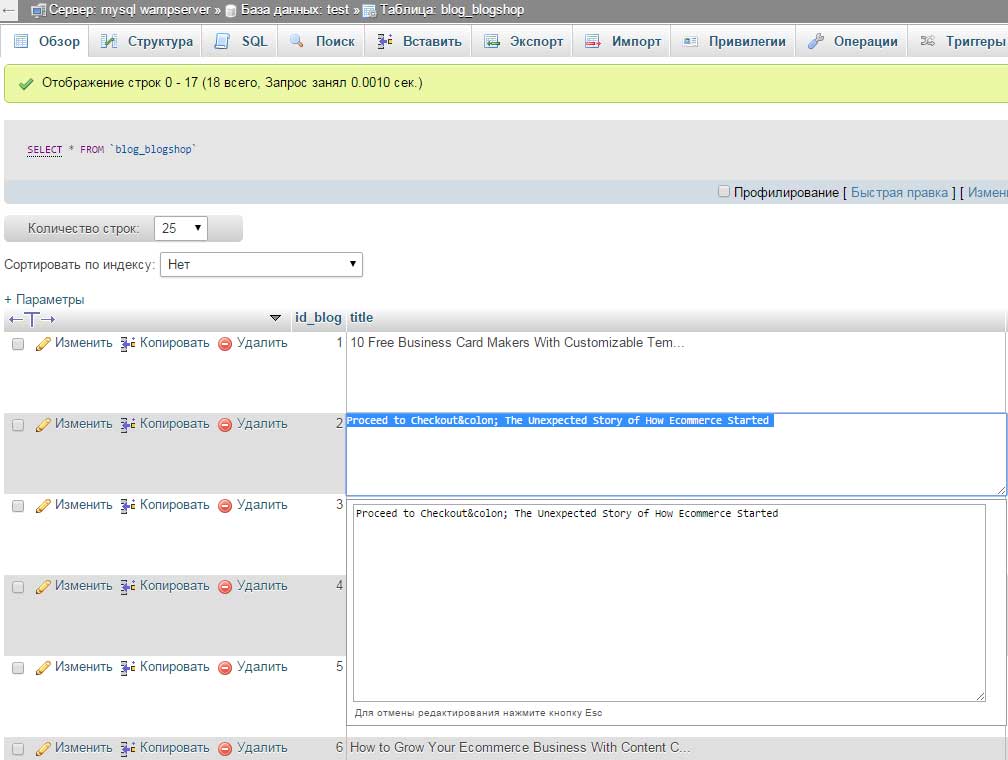Select the checkbox for row 2
Viewport: 1008px width, 760px height.
18,425
